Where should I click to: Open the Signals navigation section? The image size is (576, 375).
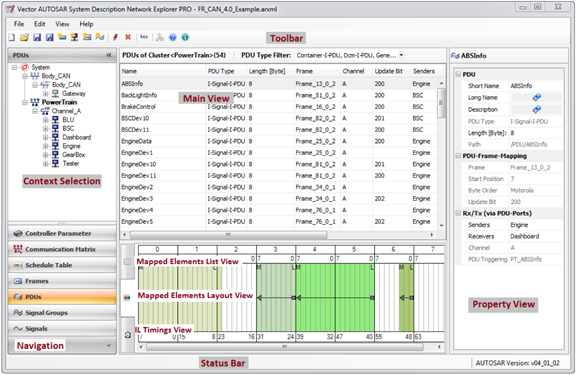[62, 329]
